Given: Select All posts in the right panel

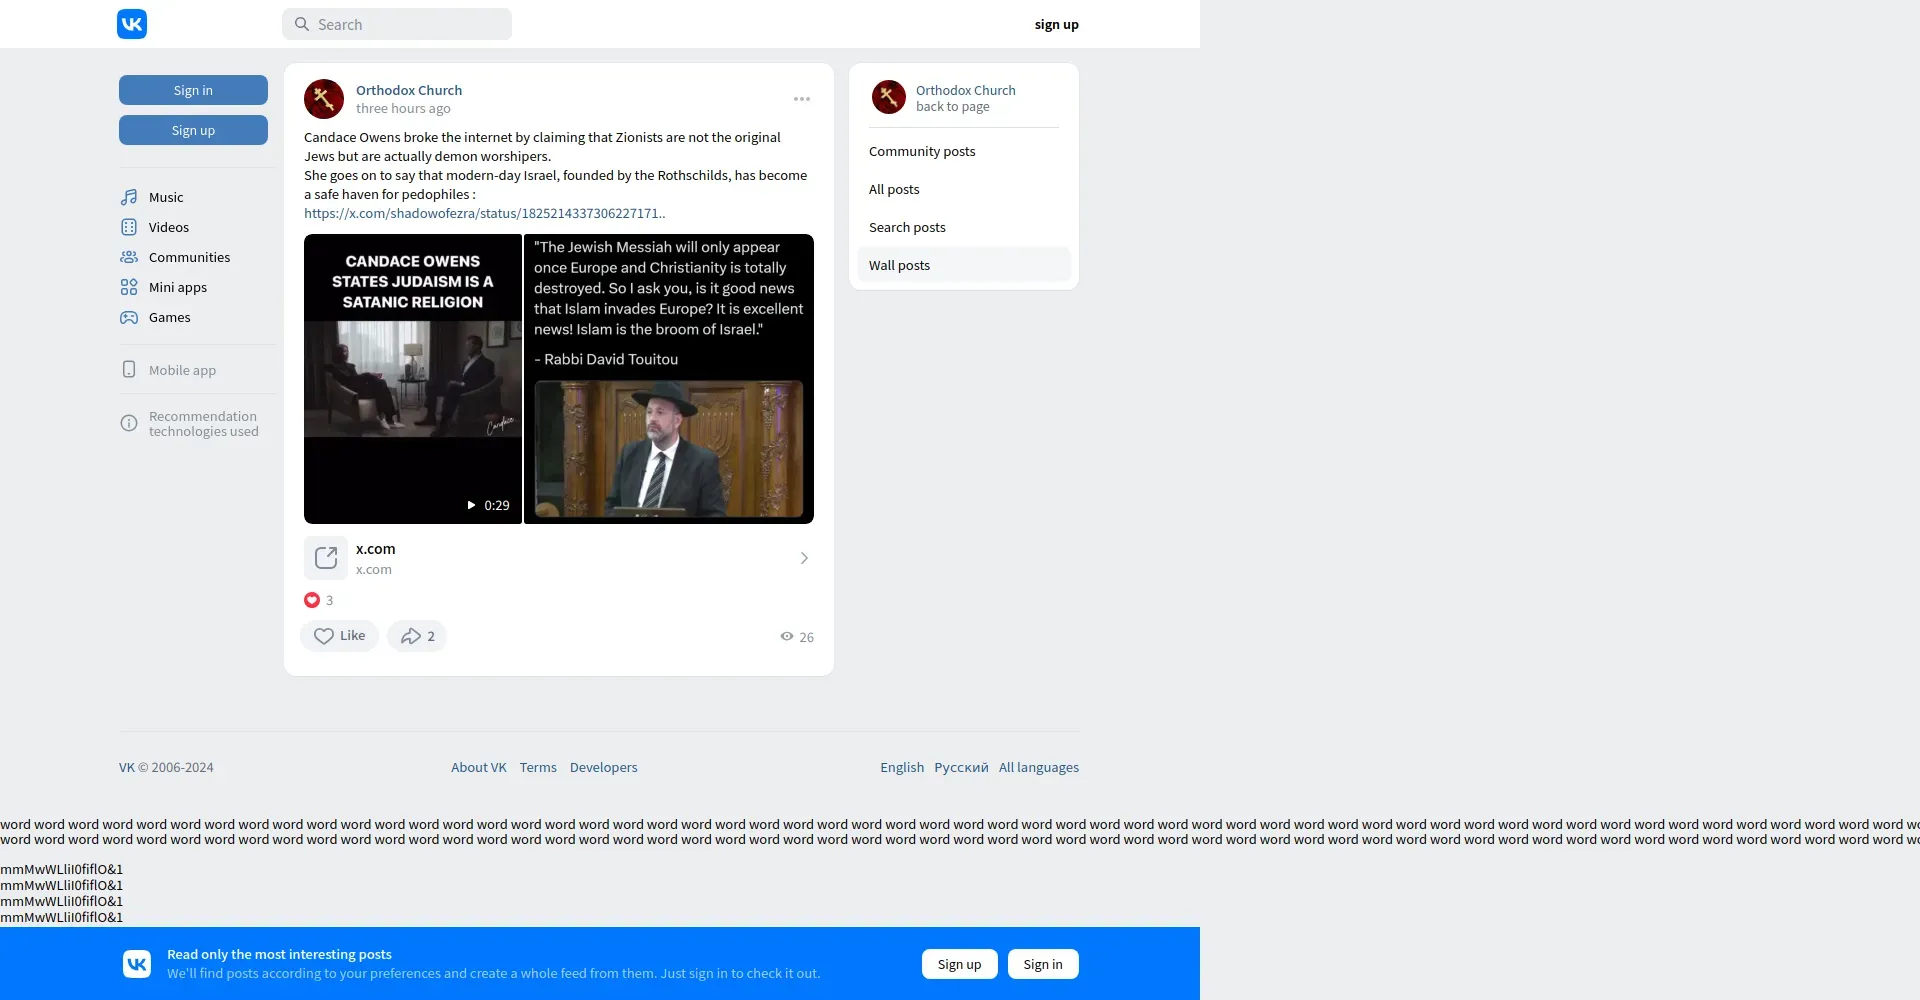Looking at the screenshot, I should tap(964, 189).
